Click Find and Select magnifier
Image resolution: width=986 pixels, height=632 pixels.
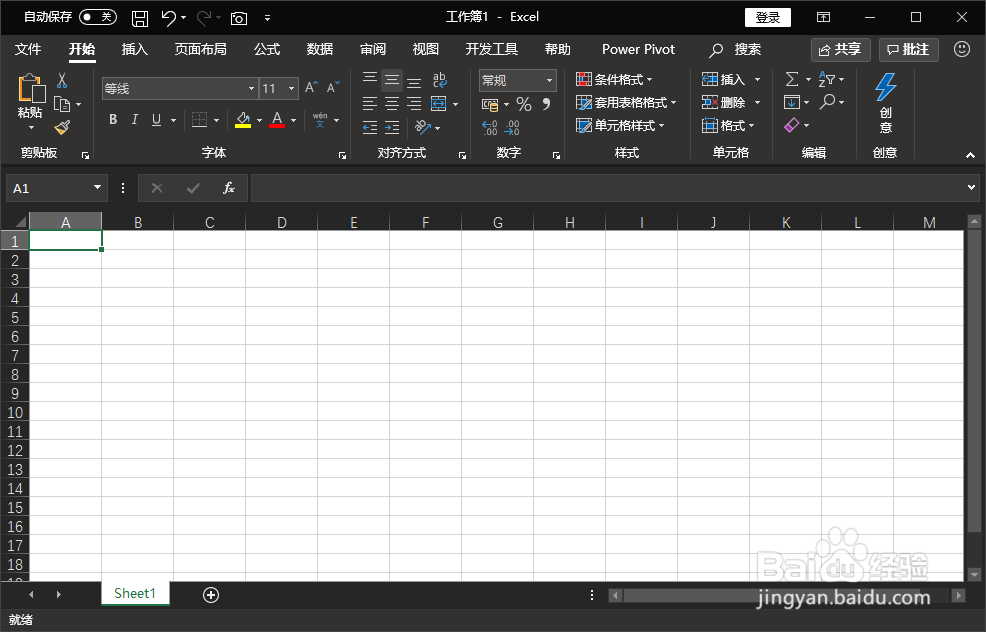(x=828, y=101)
